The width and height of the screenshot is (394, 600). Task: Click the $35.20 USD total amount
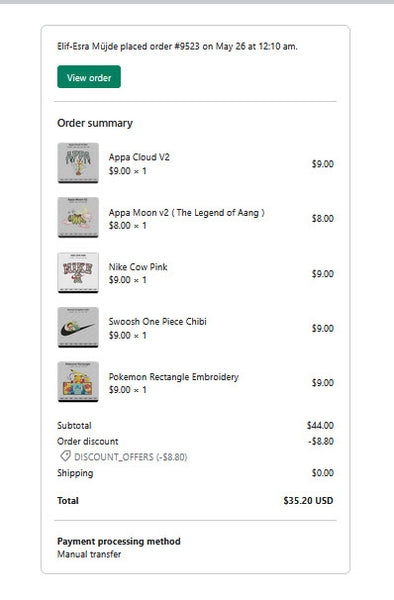[x=308, y=501]
